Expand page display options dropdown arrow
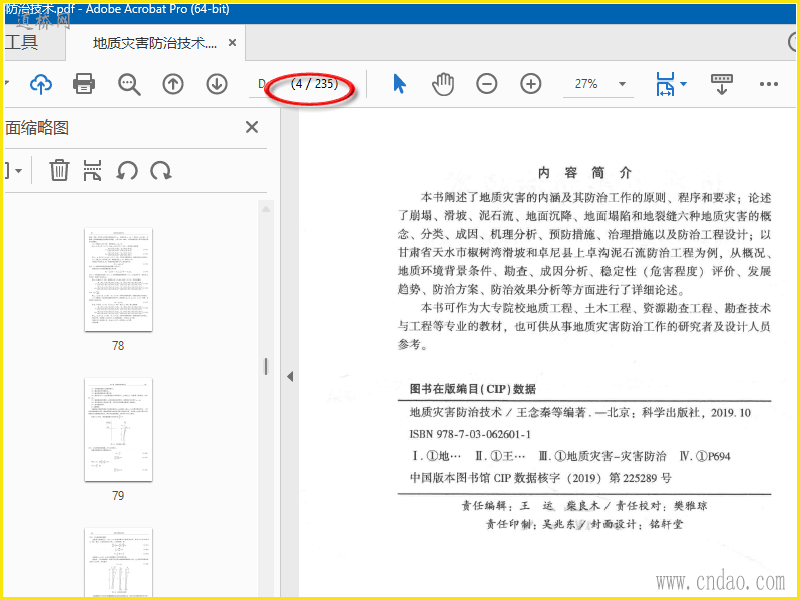800x600 pixels. pyautogui.click(x=684, y=84)
